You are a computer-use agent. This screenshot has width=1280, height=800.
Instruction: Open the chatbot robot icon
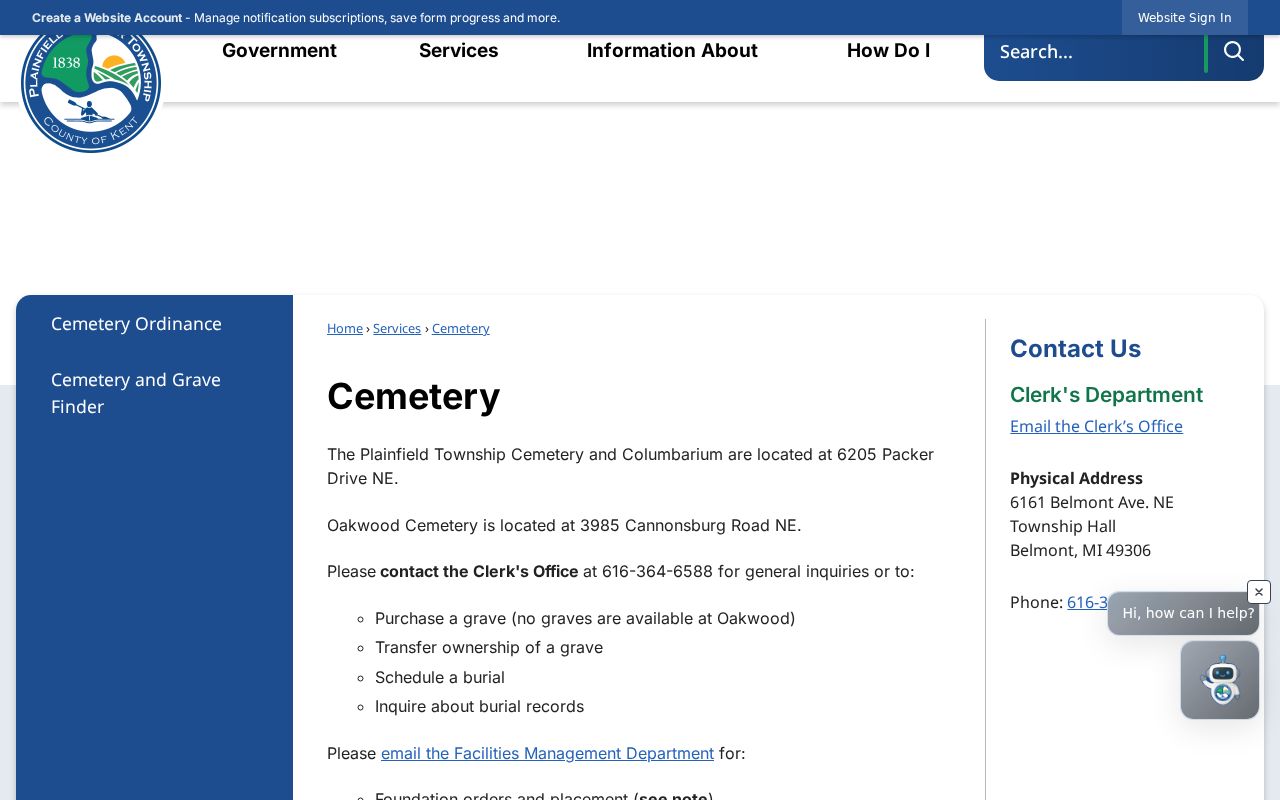[x=1220, y=680]
